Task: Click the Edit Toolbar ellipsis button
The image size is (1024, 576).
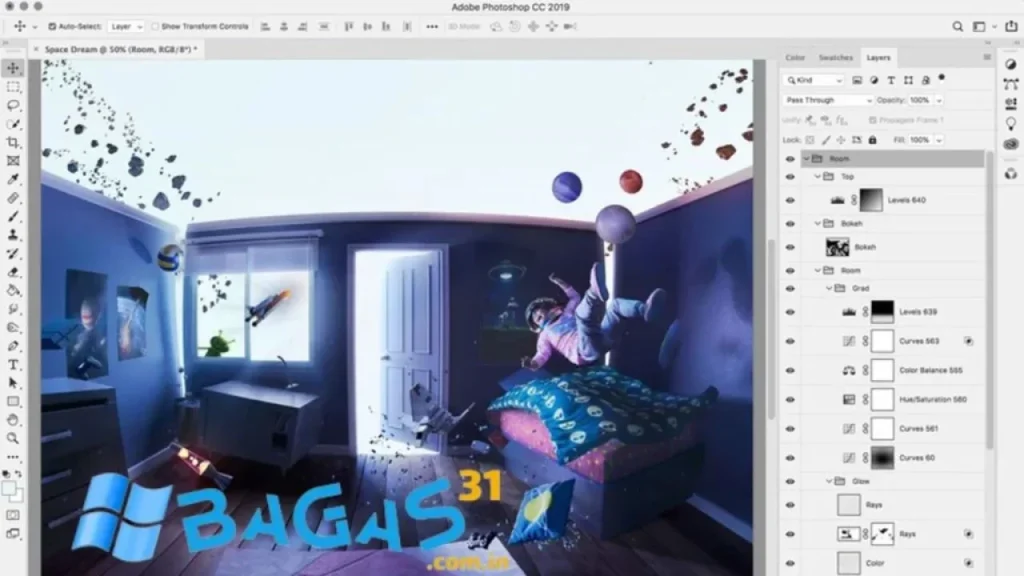Action: [x=13, y=457]
